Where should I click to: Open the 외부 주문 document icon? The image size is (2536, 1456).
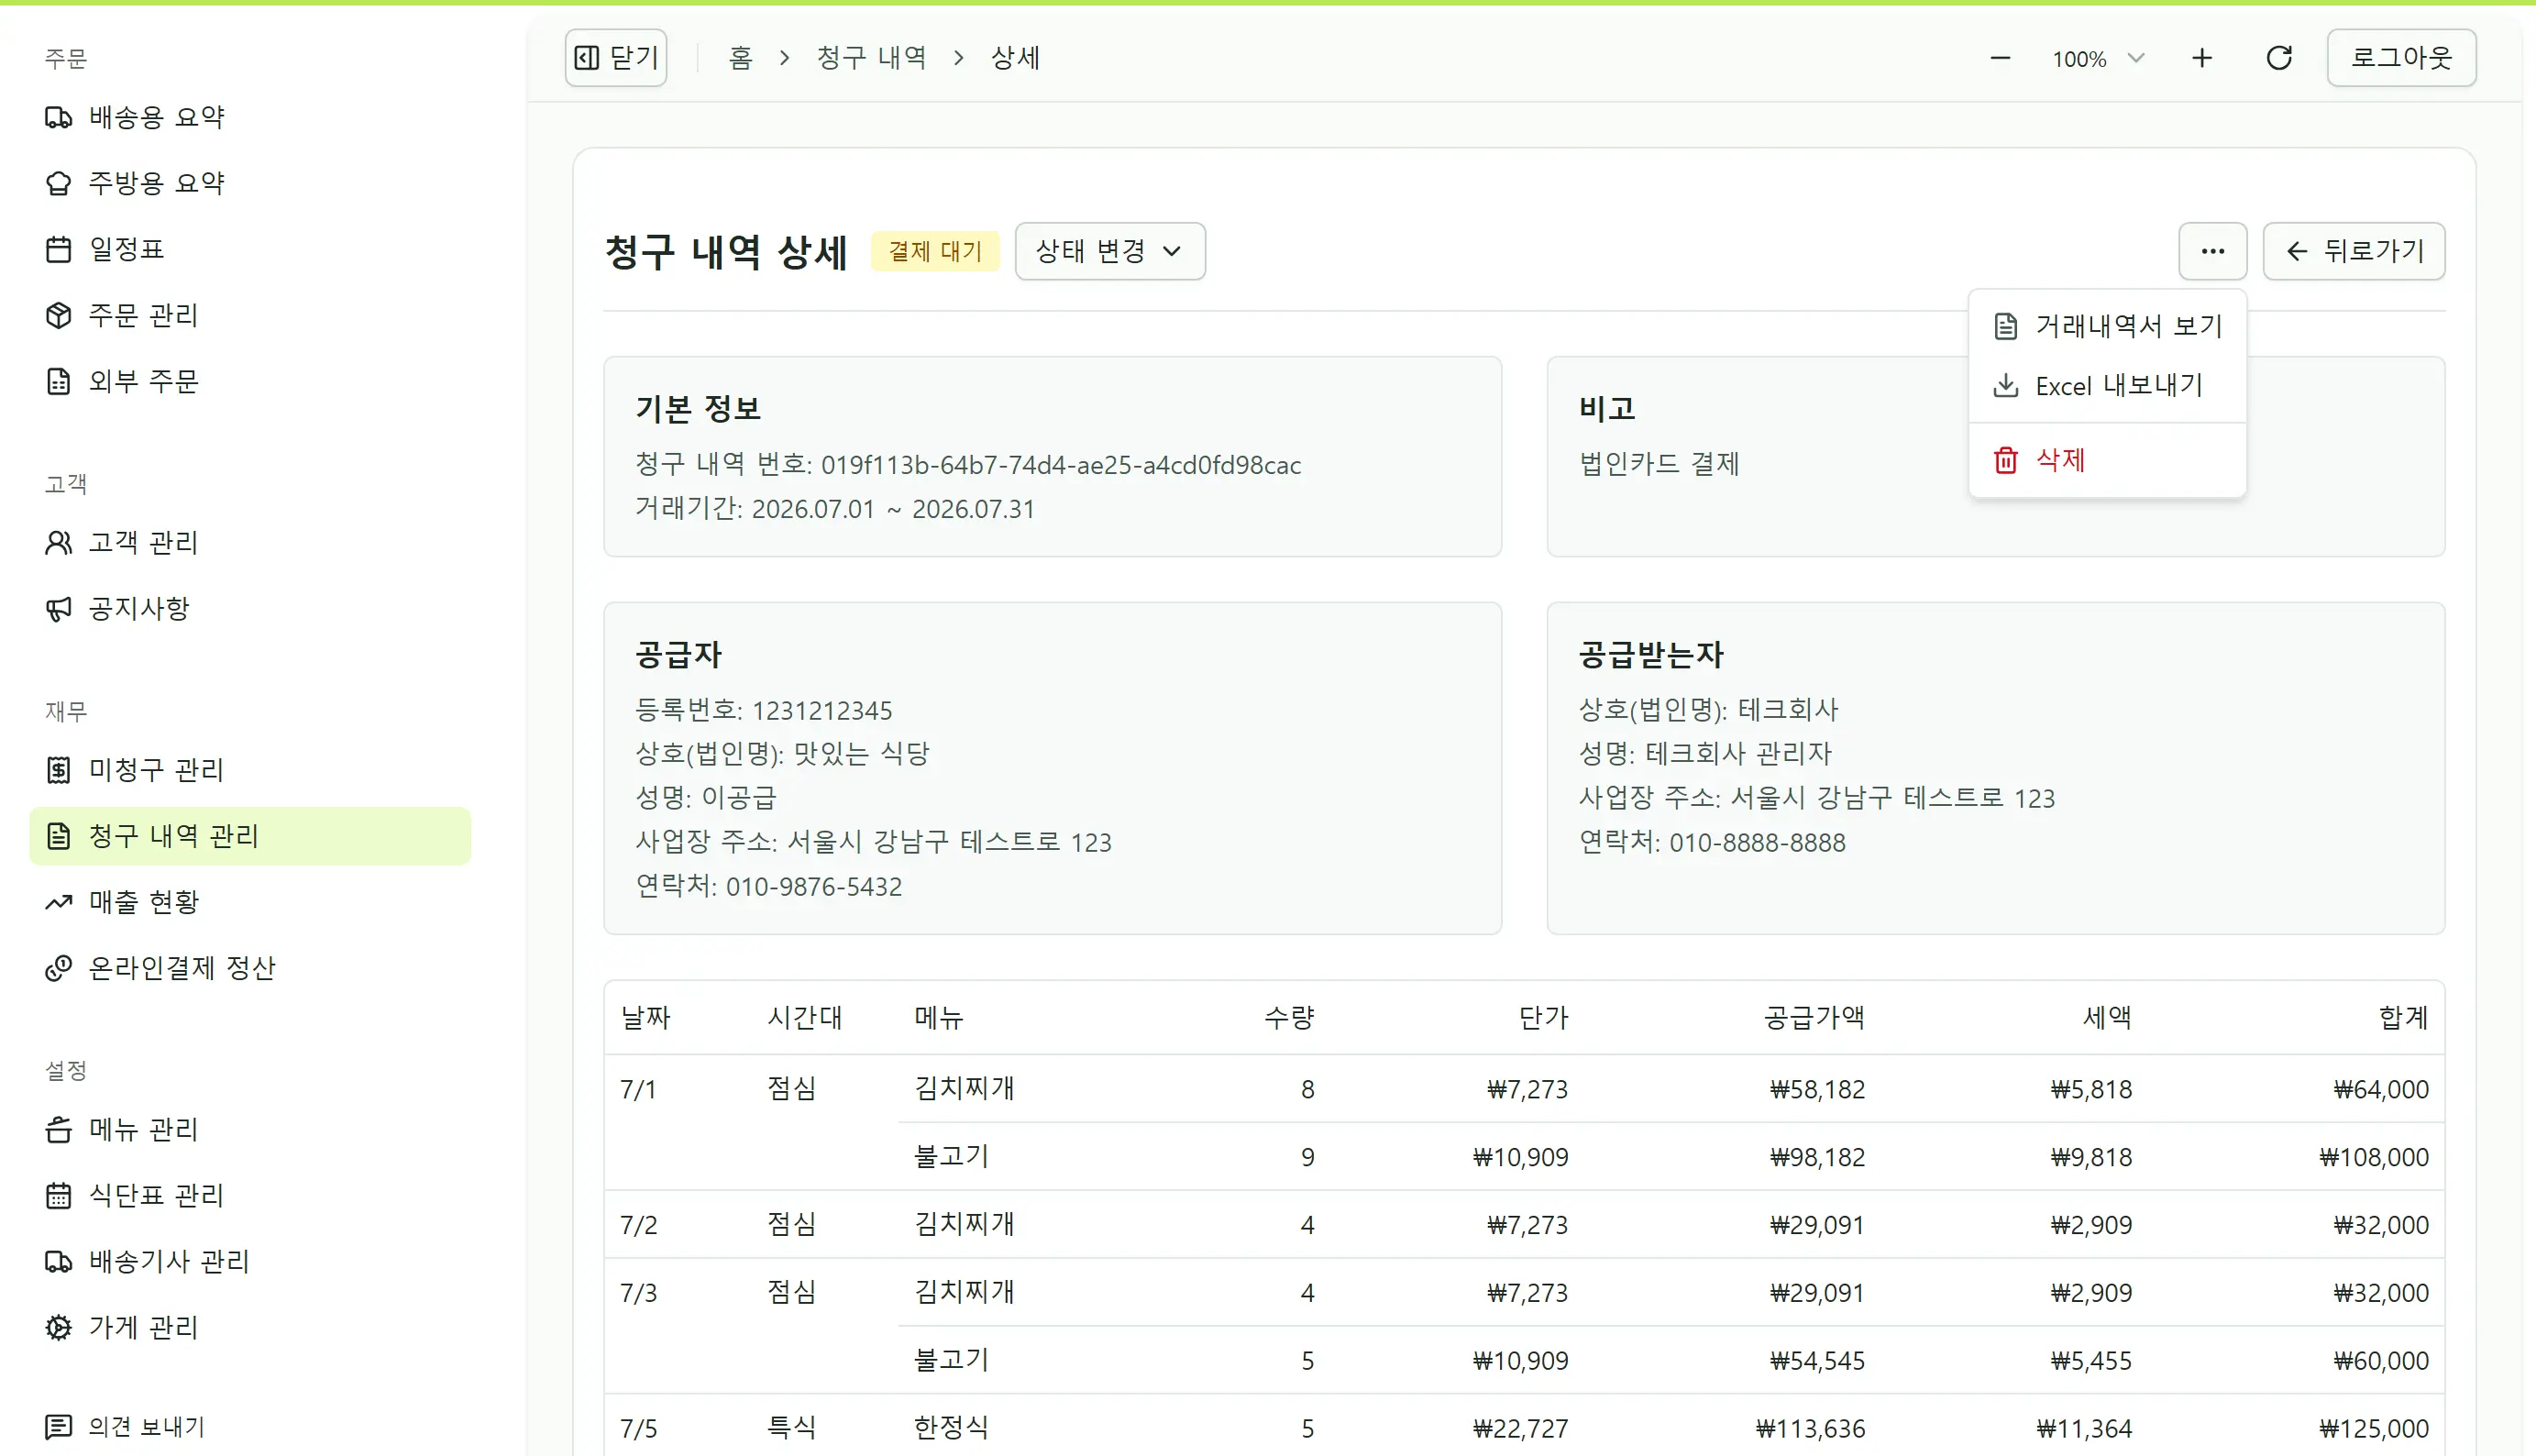tap(58, 381)
